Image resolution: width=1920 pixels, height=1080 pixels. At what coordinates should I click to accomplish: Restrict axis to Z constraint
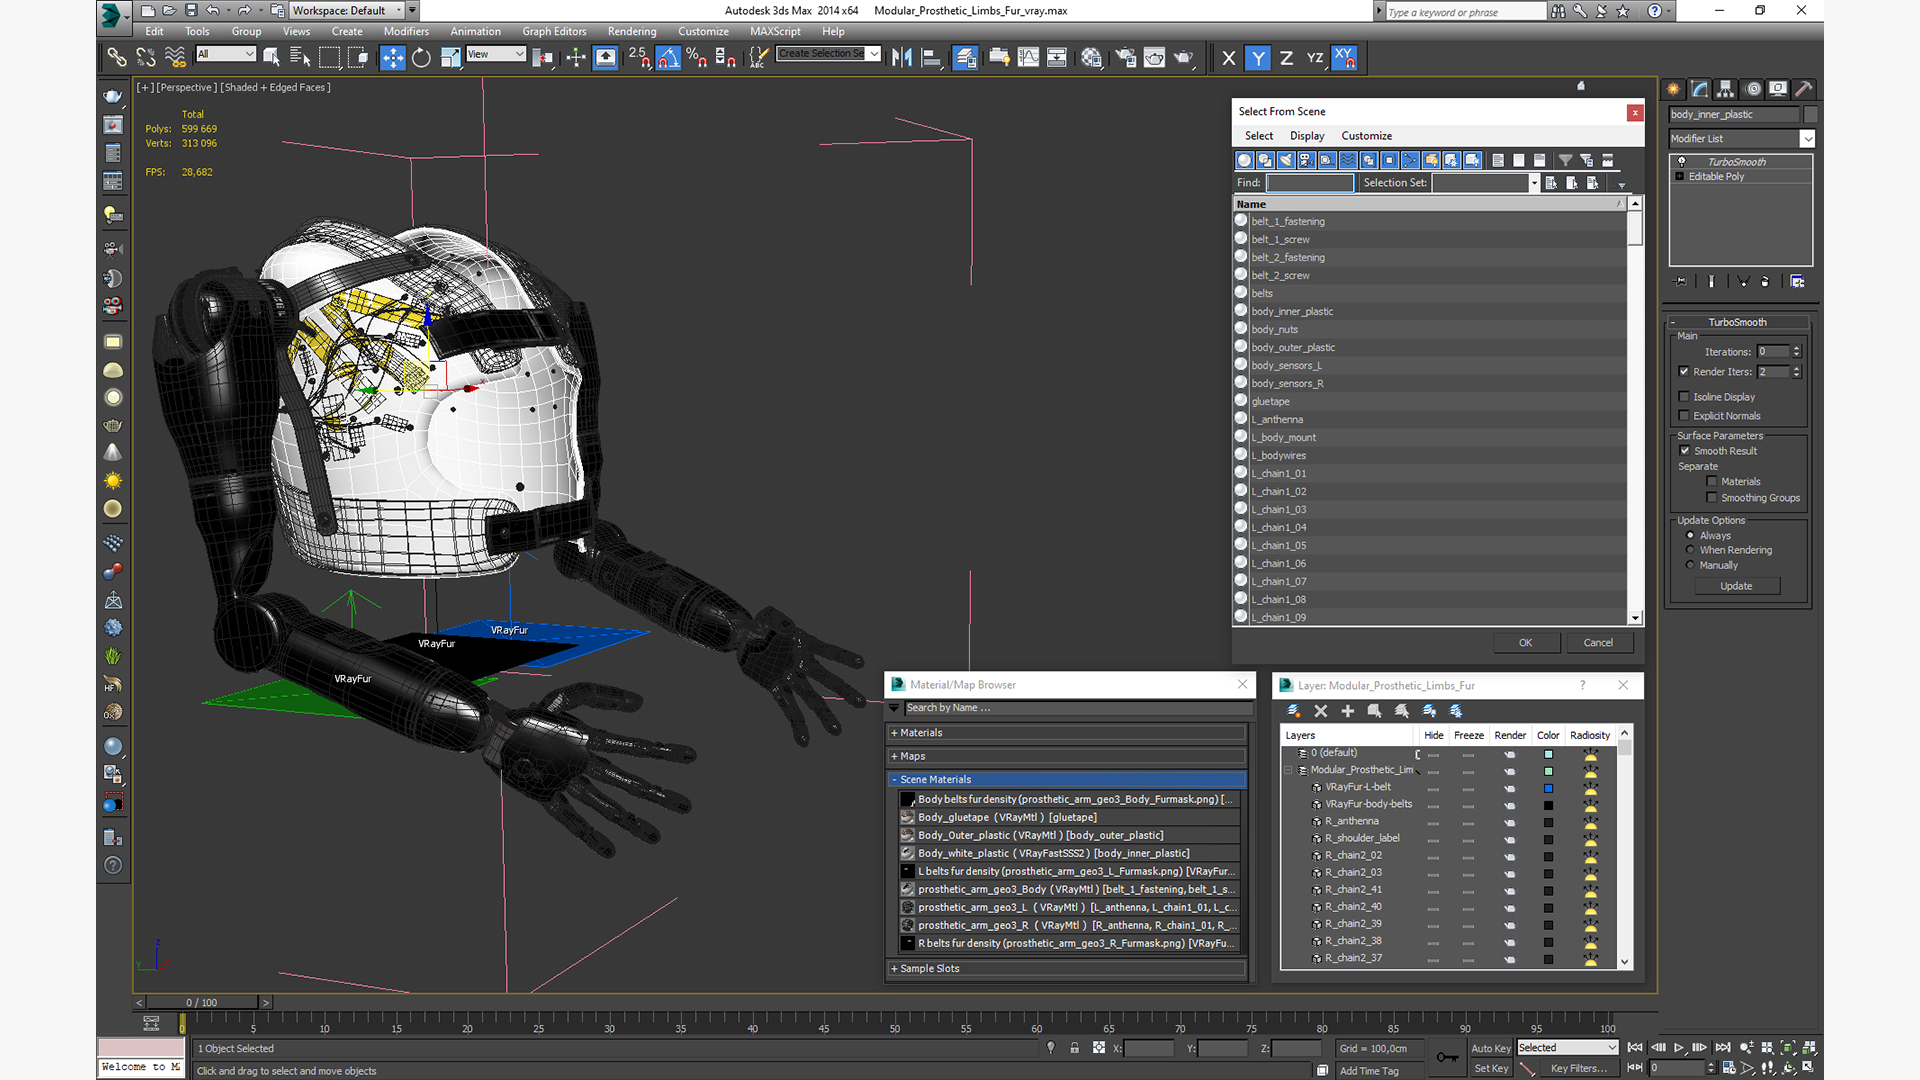(x=1286, y=58)
